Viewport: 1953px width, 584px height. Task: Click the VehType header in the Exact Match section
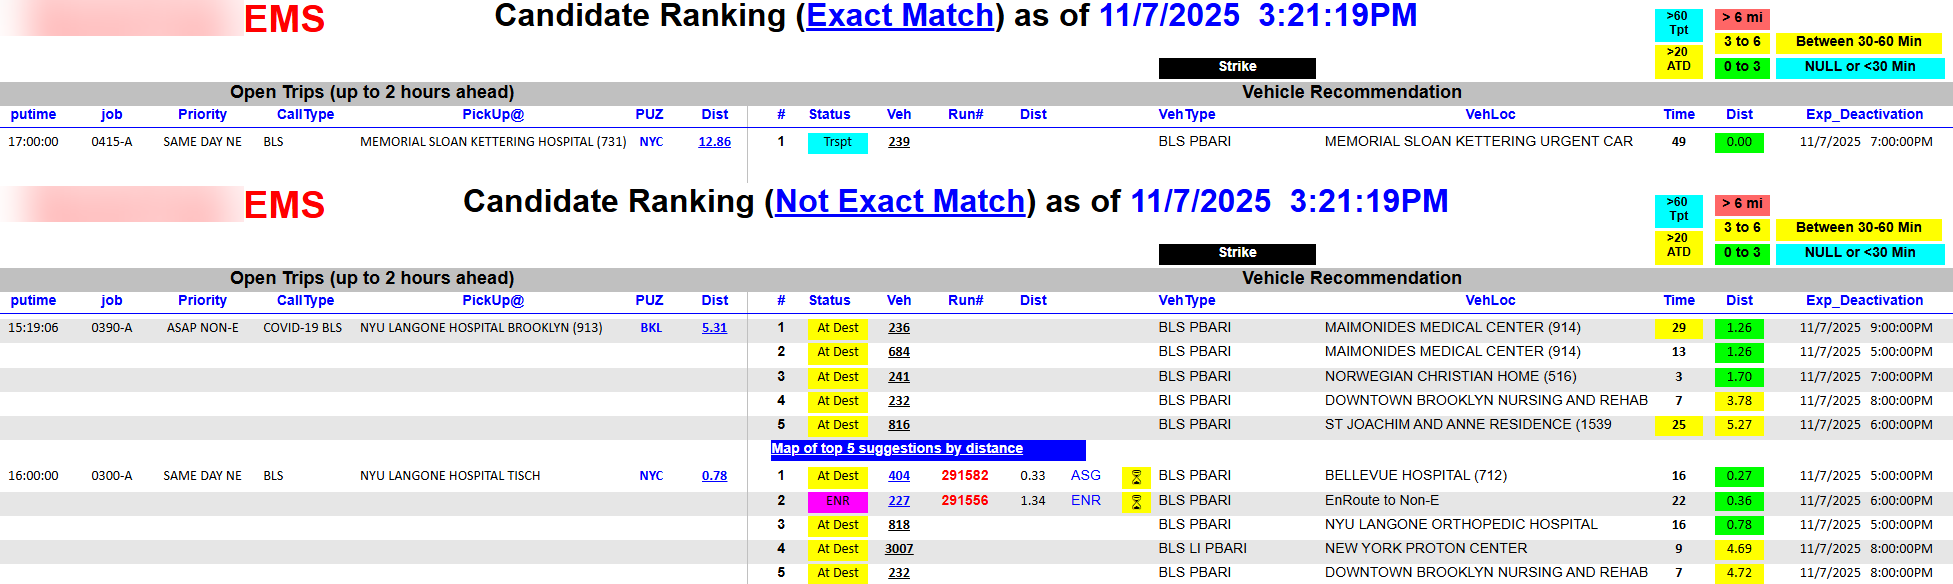point(1187,115)
